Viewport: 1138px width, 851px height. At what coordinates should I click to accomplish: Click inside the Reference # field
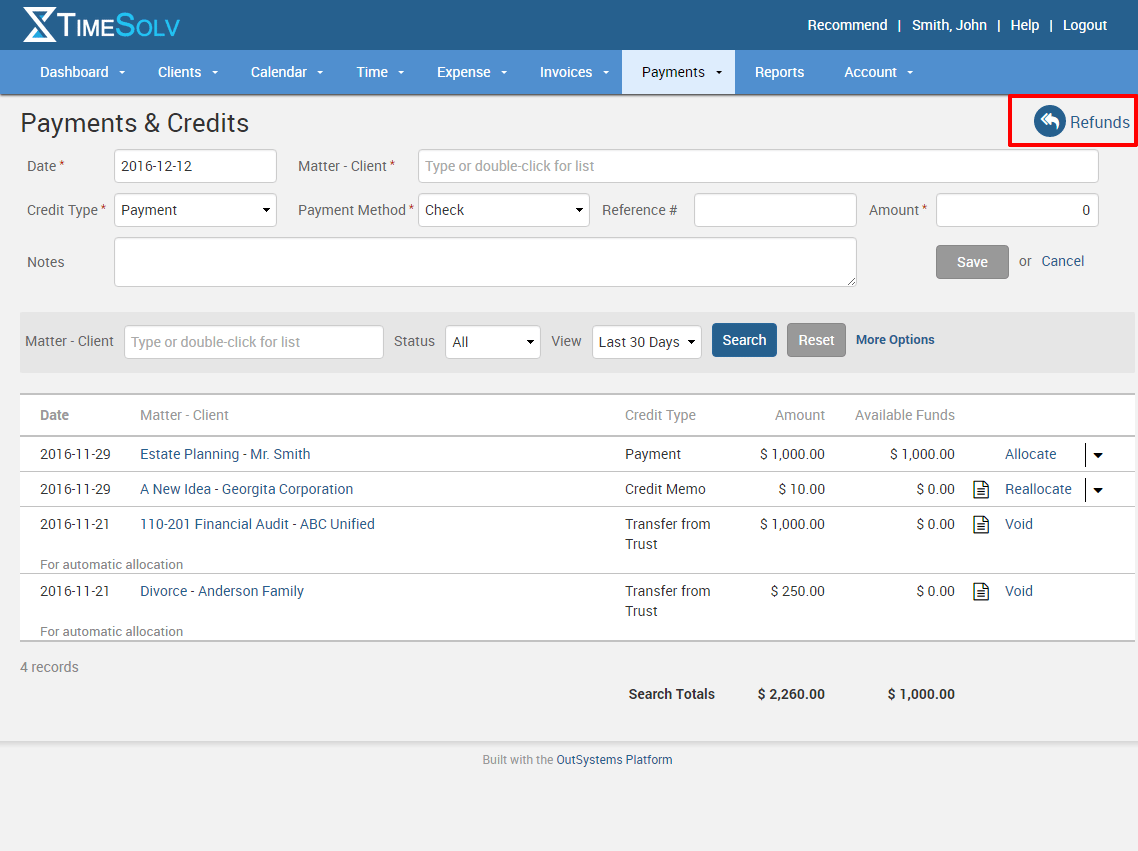pyautogui.click(x=775, y=210)
